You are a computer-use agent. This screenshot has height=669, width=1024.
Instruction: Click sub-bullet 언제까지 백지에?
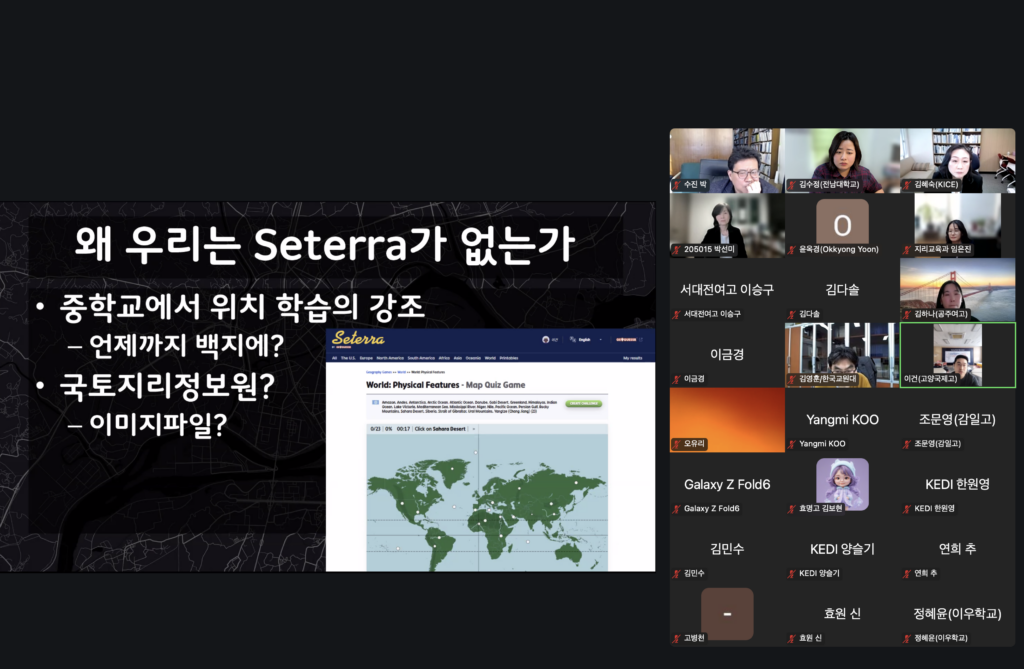click(186, 346)
